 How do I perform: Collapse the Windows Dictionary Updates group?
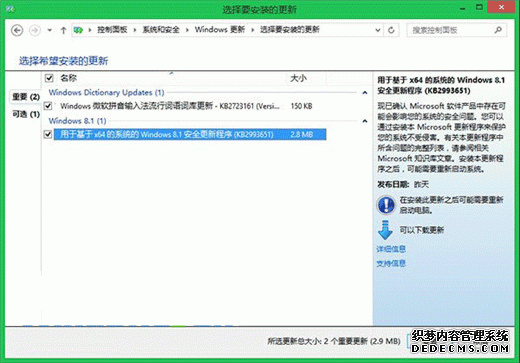click(365, 93)
